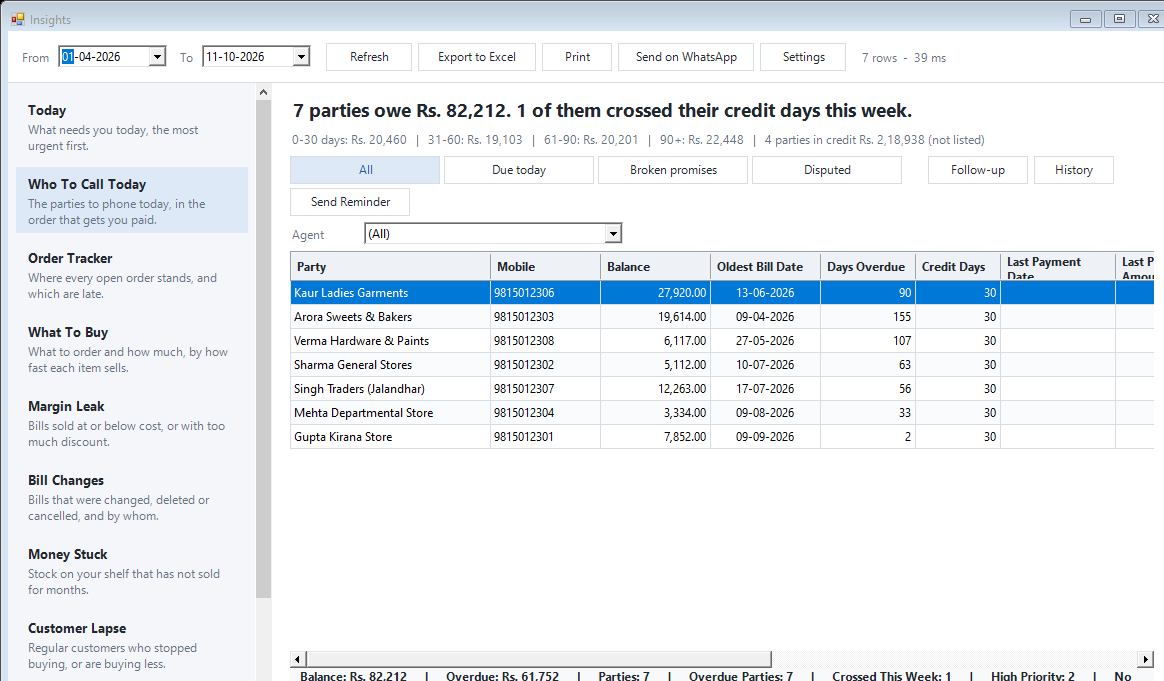This screenshot has height=681, width=1164.
Task: Expand the Agent combo box
Action: [x=612, y=234]
